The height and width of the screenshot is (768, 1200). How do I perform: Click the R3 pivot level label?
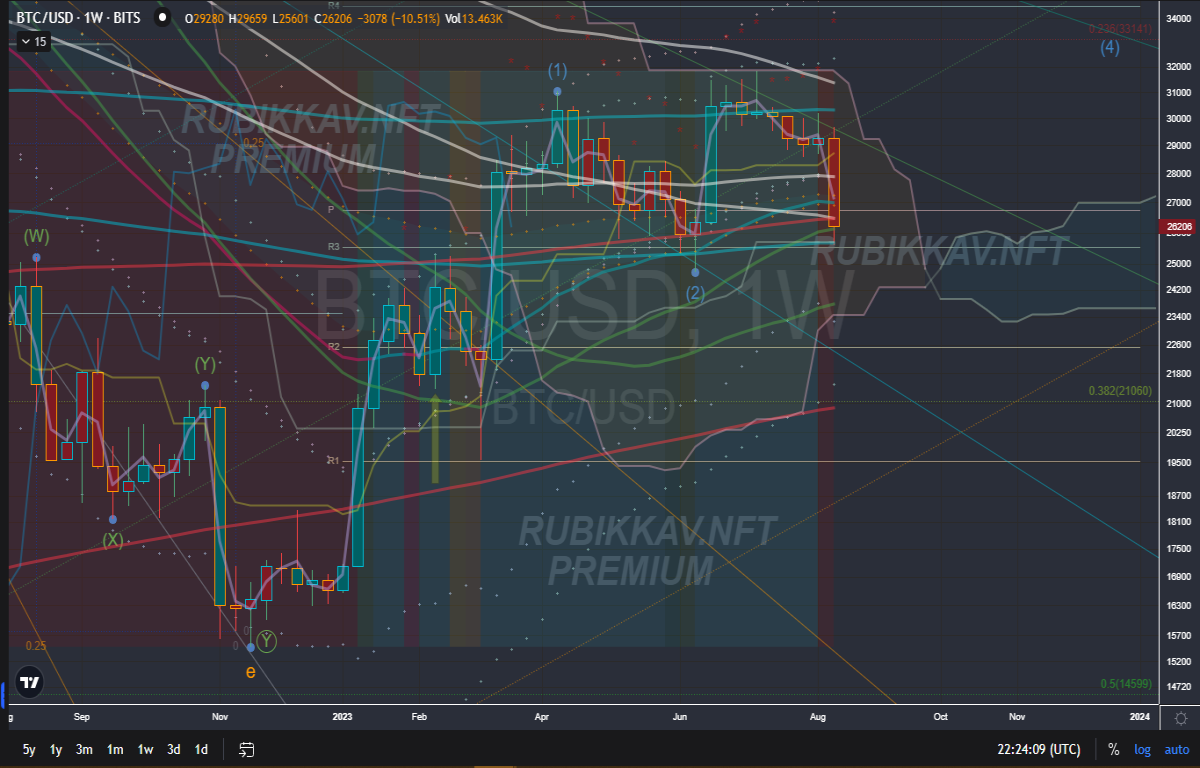(x=335, y=246)
